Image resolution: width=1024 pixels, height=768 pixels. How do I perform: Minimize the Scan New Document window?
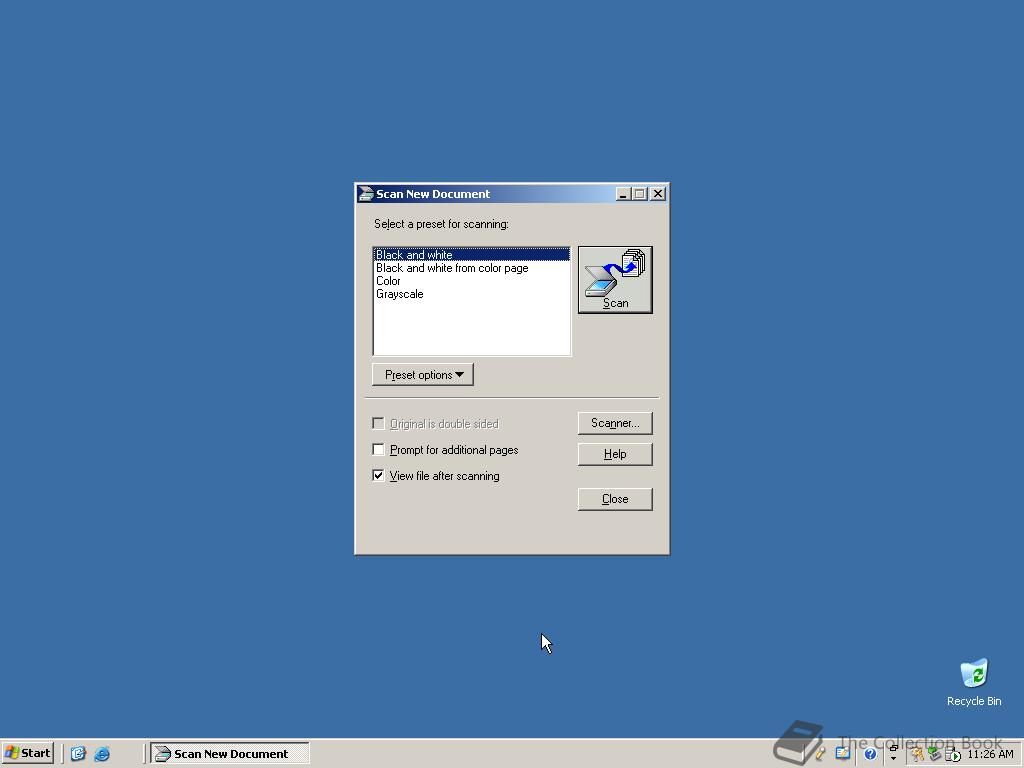tap(623, 194)
